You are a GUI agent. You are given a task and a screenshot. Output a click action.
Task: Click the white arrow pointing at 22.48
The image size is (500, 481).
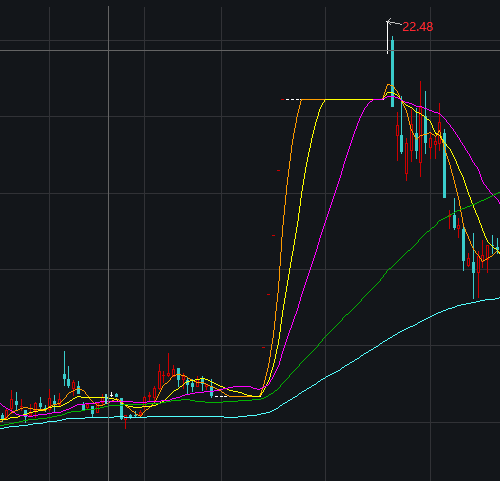[x=393, y=23]
